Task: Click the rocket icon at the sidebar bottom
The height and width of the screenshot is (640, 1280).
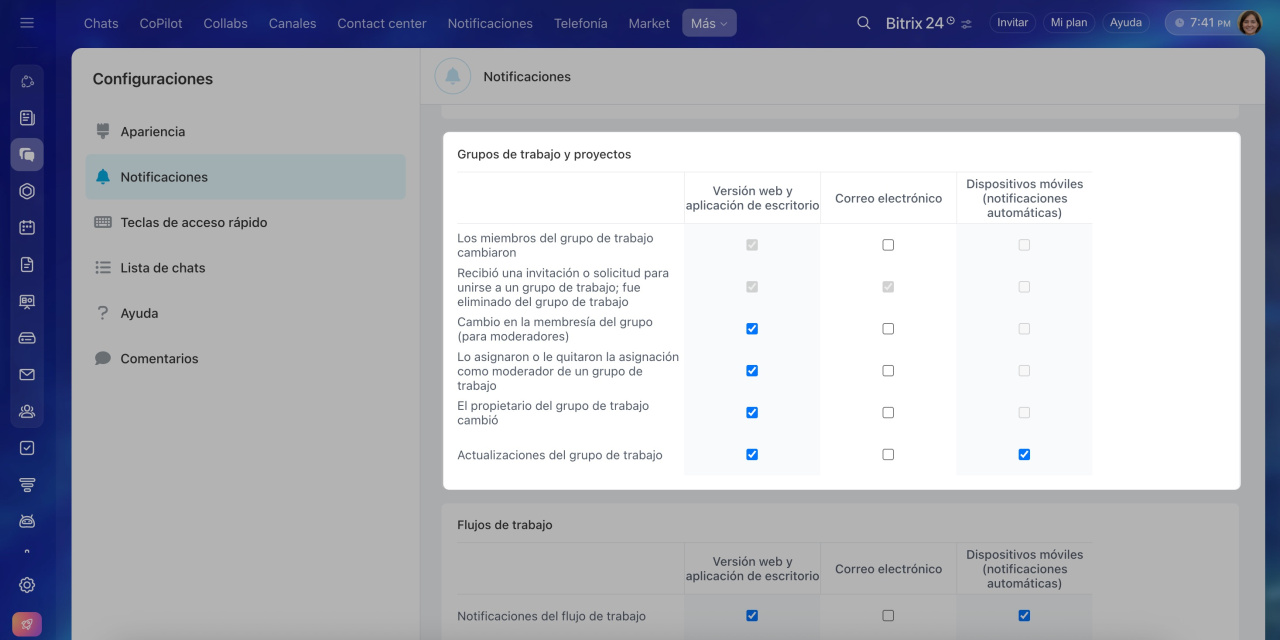Action: tap(27, 625)
